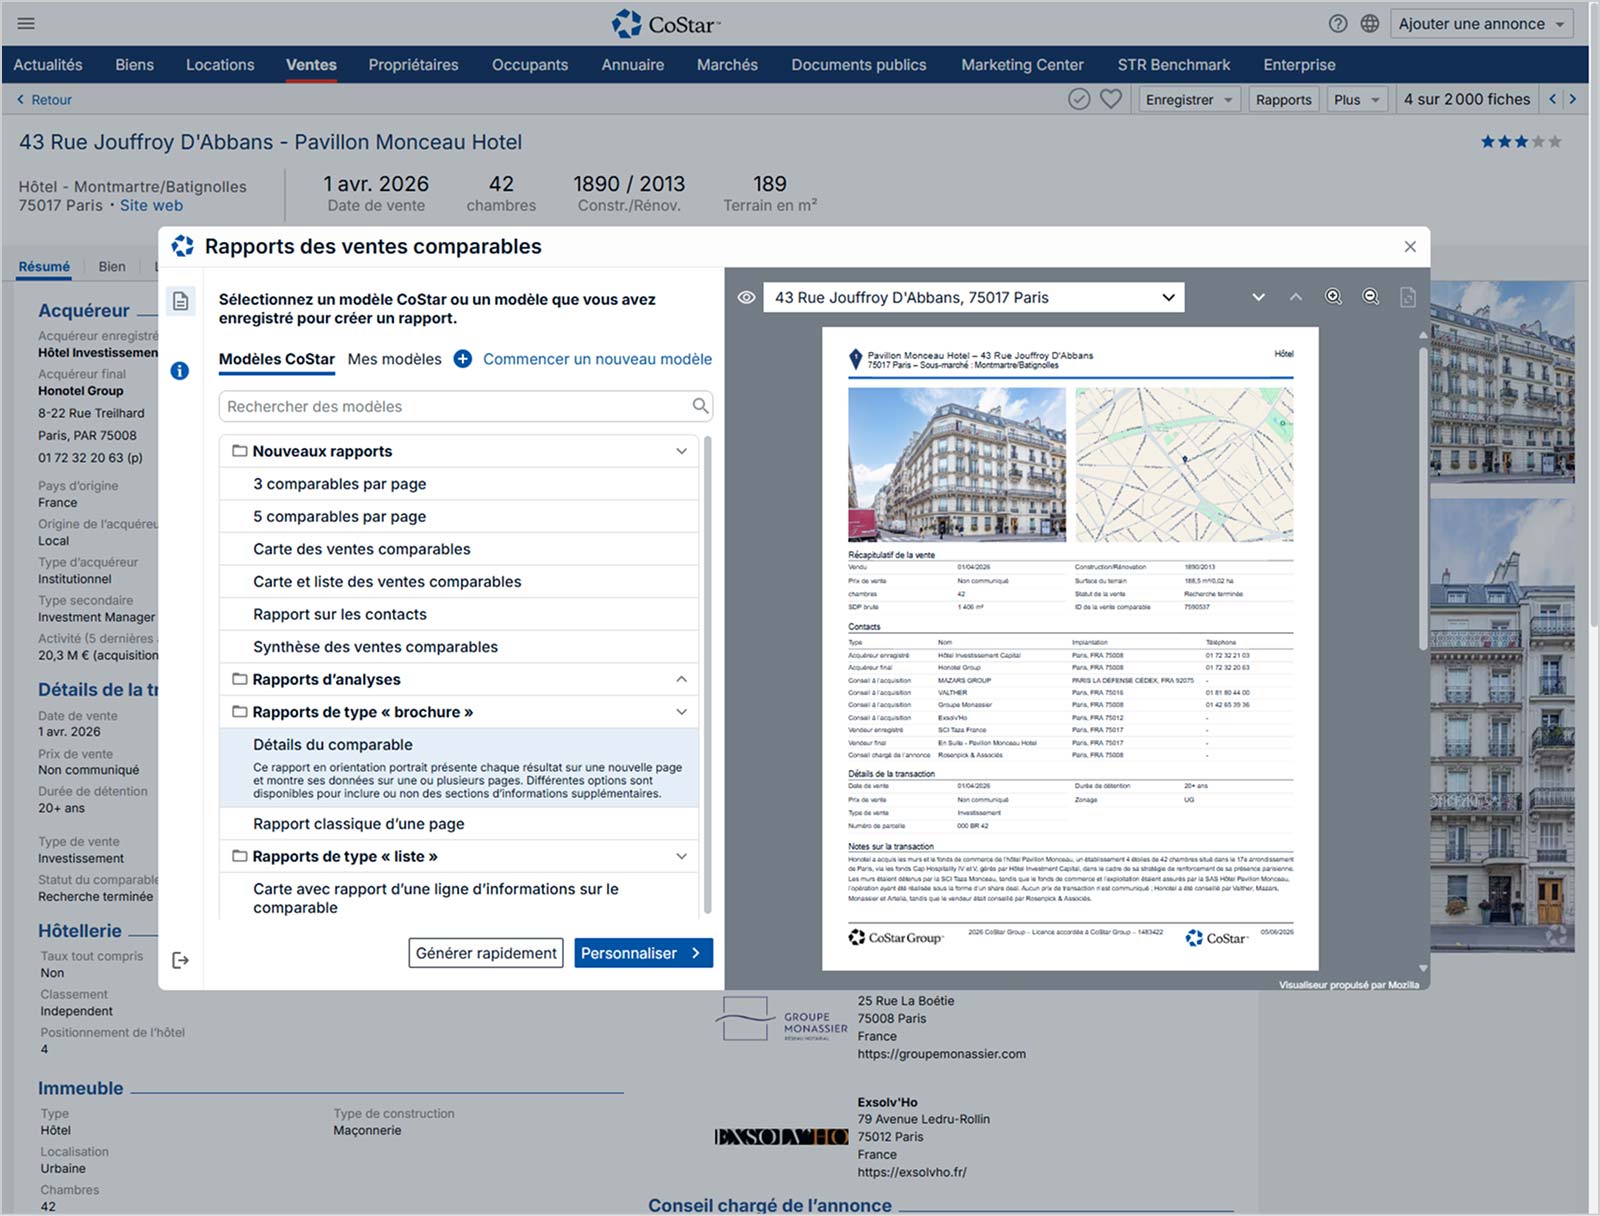The width and height of the screenshot is (1600, 1216).
Task: Open the exsolvho.fr link
Action: (912, 1172)
